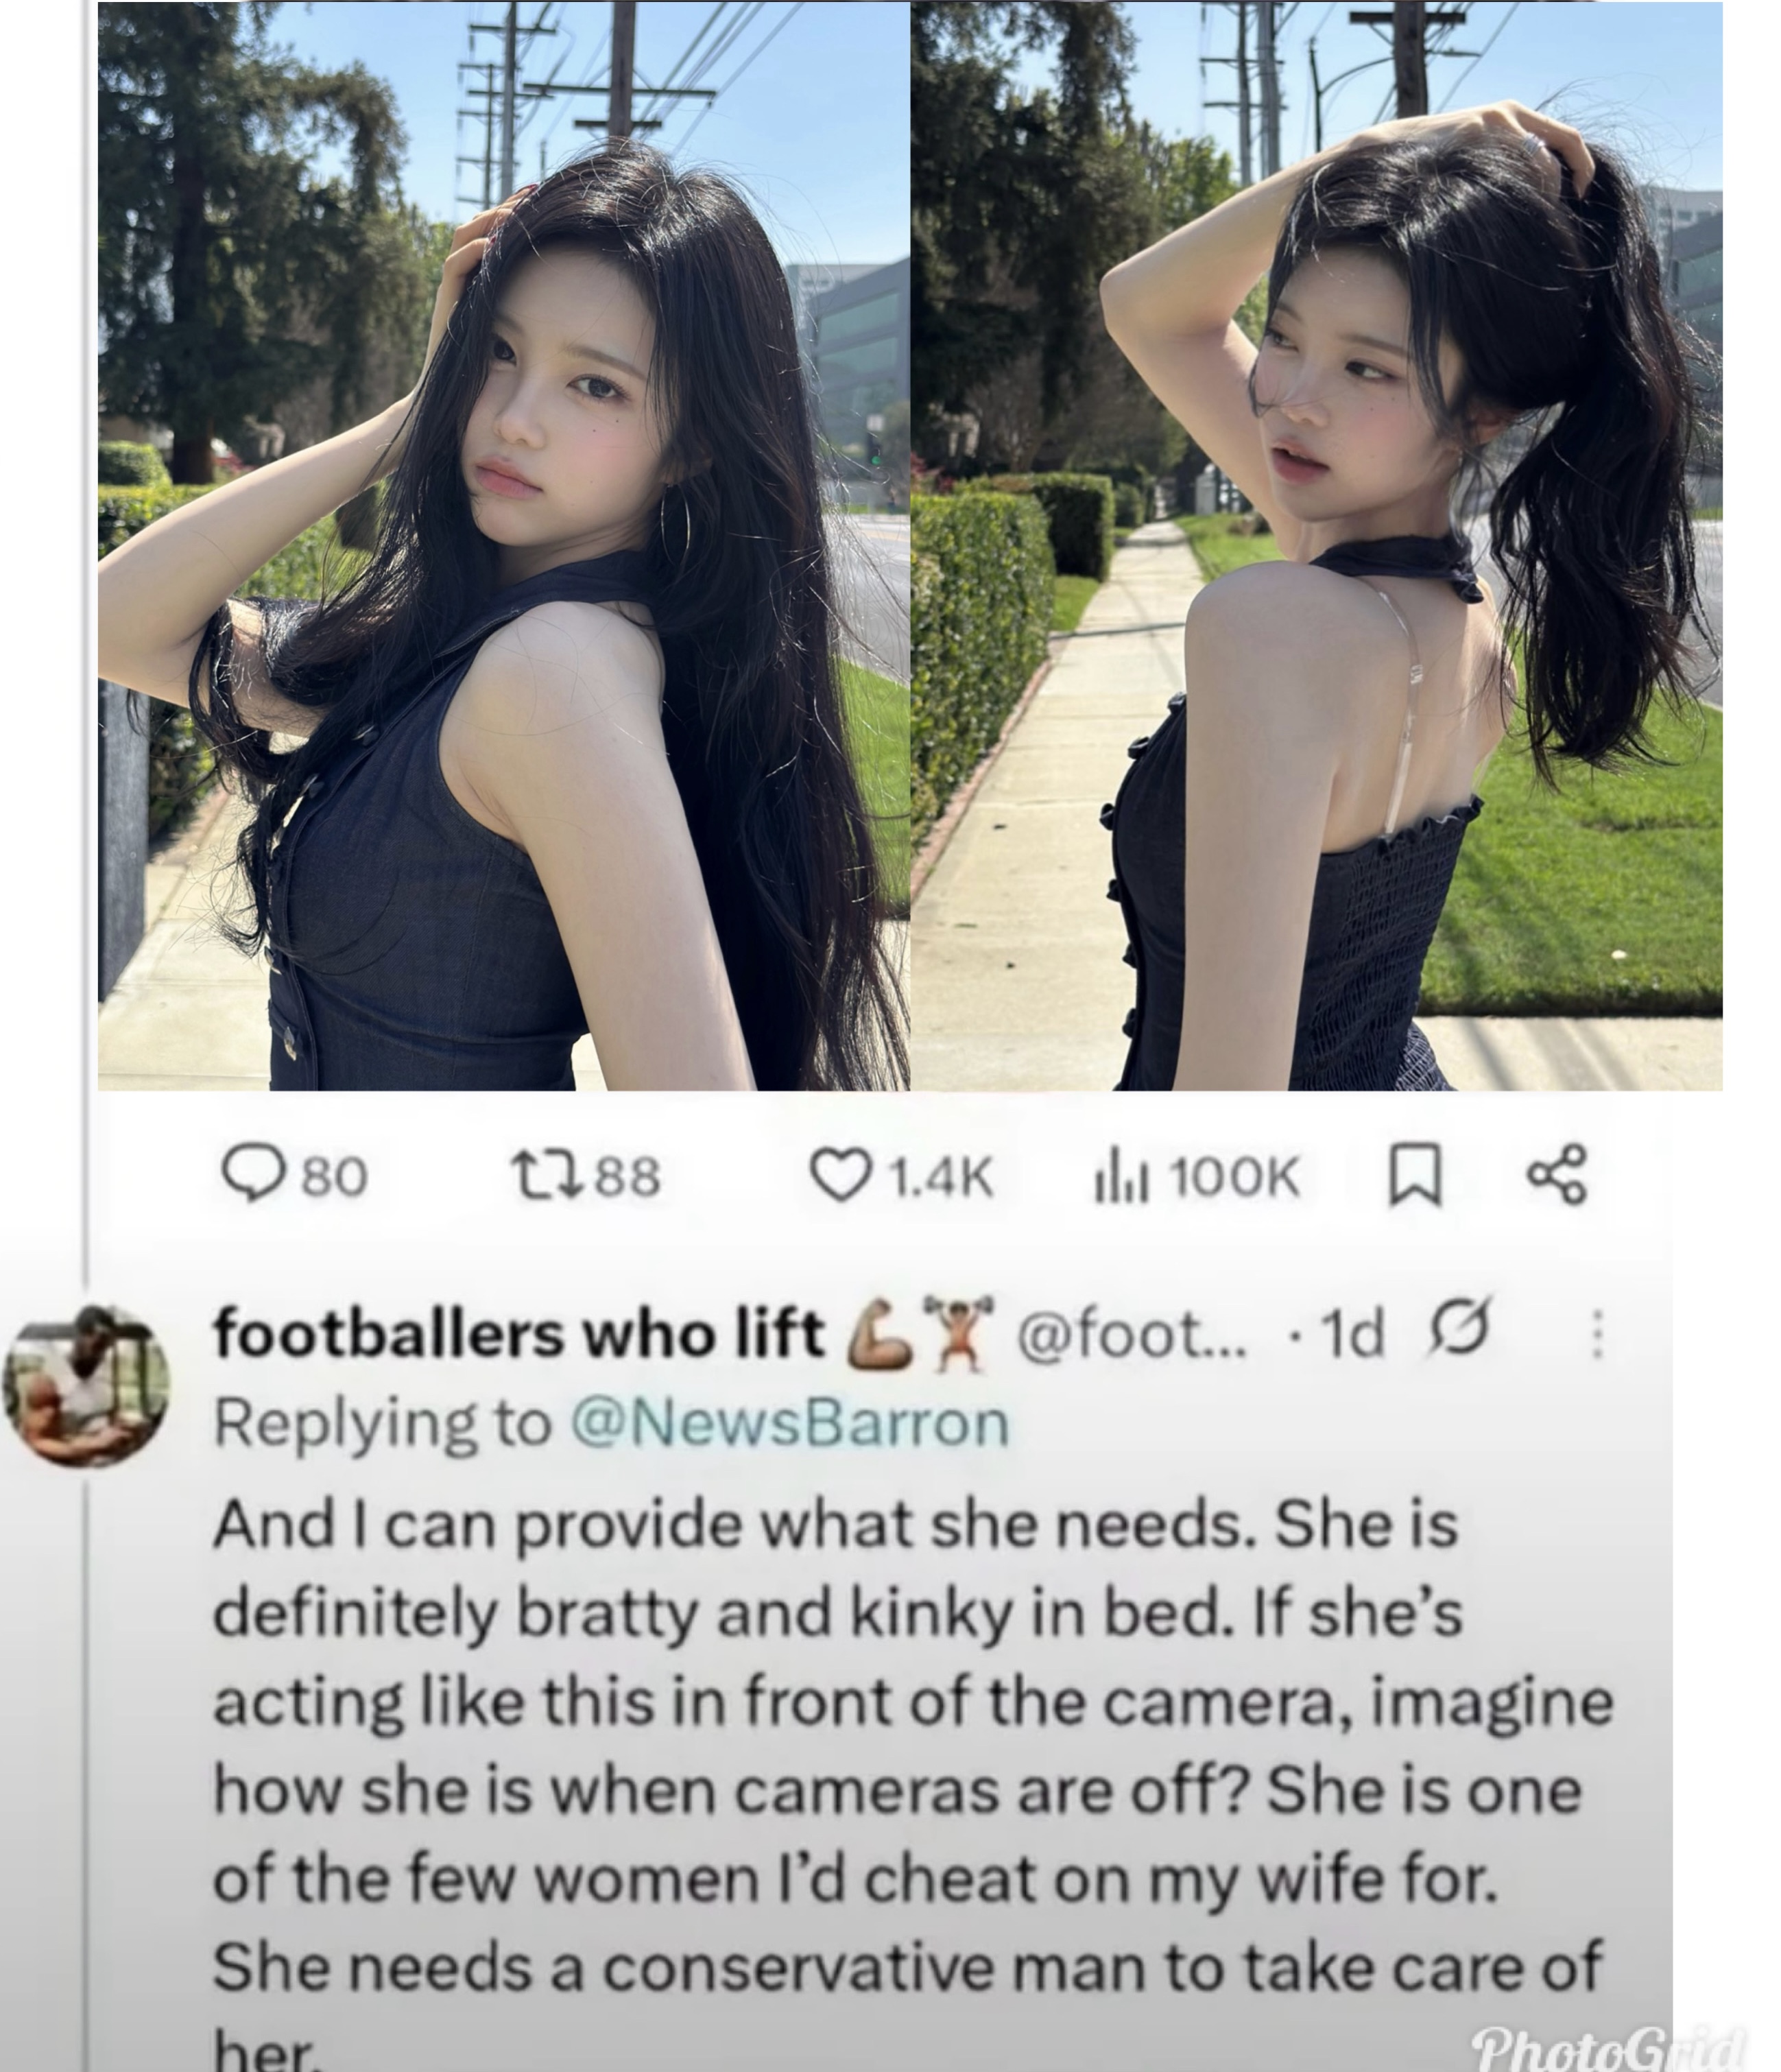The width and height of the screenshot is (1781, 2072).
Task: Open the three-dot more options menu
Action: click(1597, 1334)
